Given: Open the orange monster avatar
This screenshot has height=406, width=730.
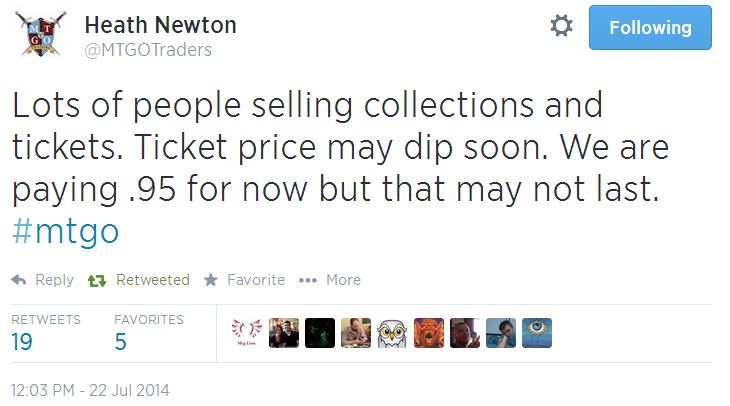Looking at the screenshot, I should tap(428, 333).
